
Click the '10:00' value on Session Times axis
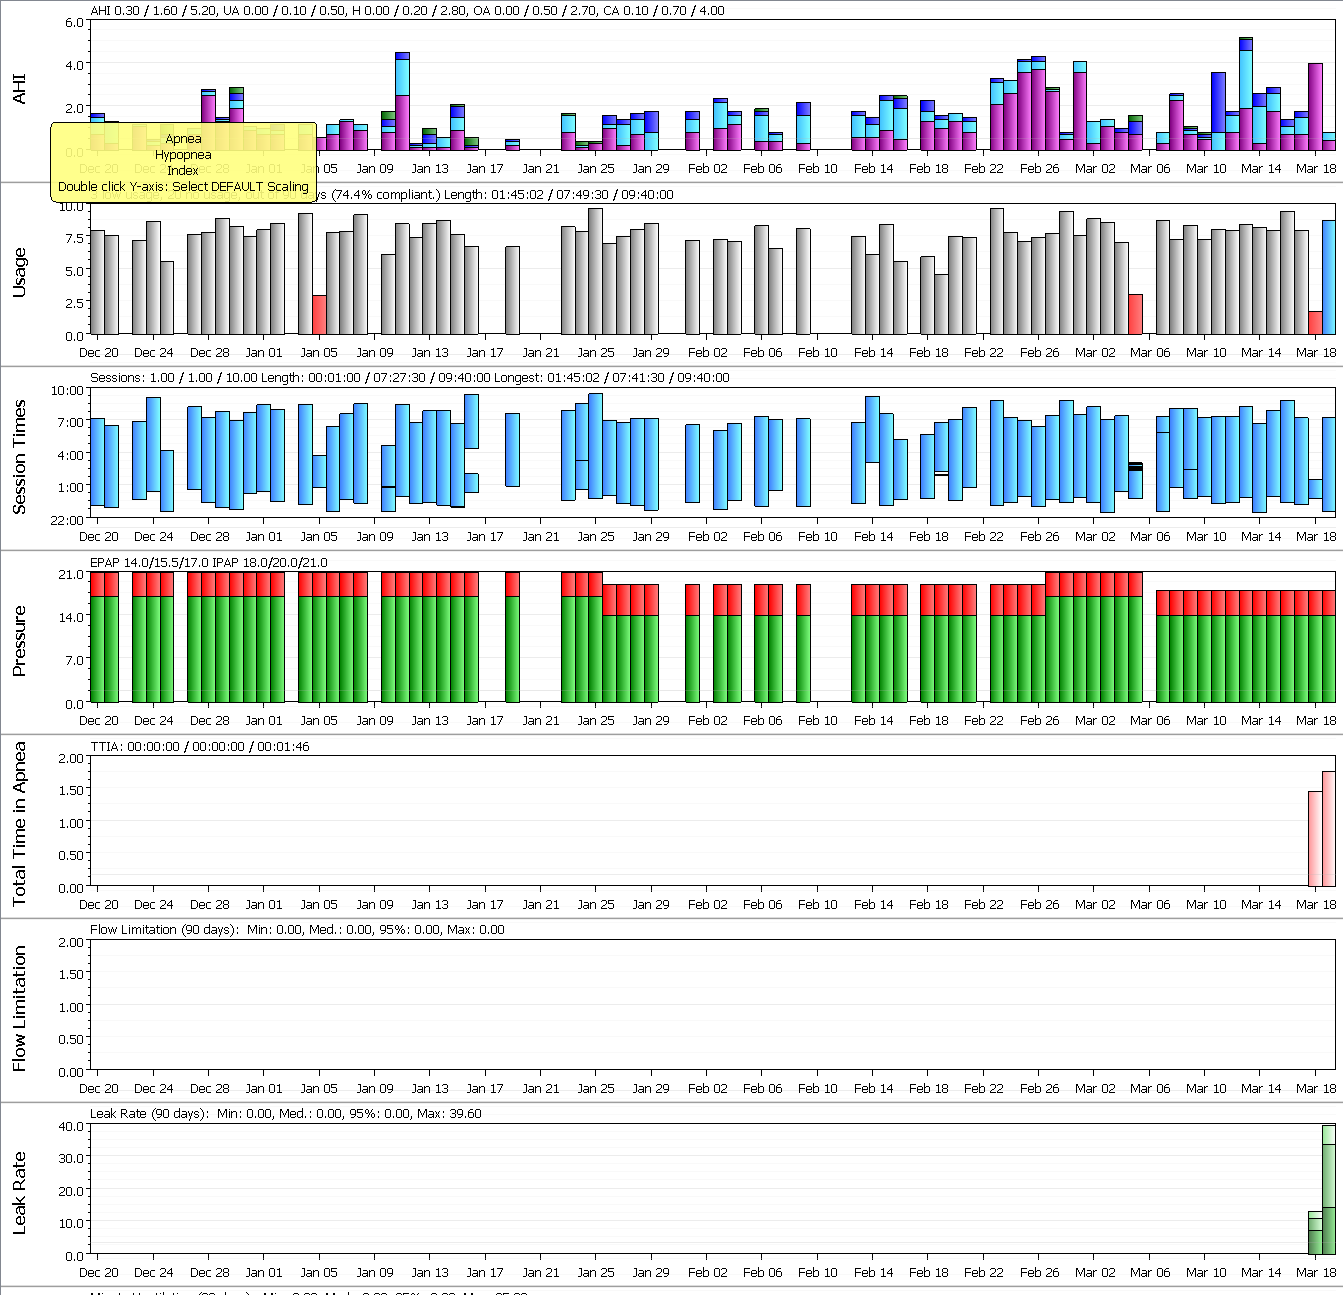click(x=68, y=390)
